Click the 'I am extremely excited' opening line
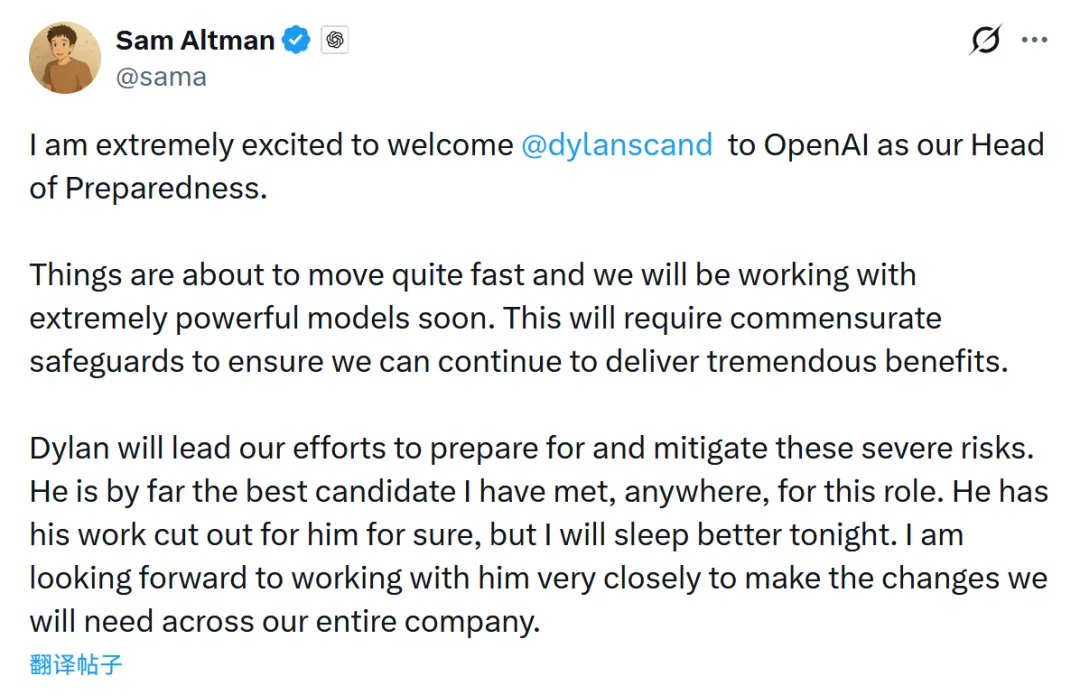This screenshot has height=695, width=1080. (271, 145)
